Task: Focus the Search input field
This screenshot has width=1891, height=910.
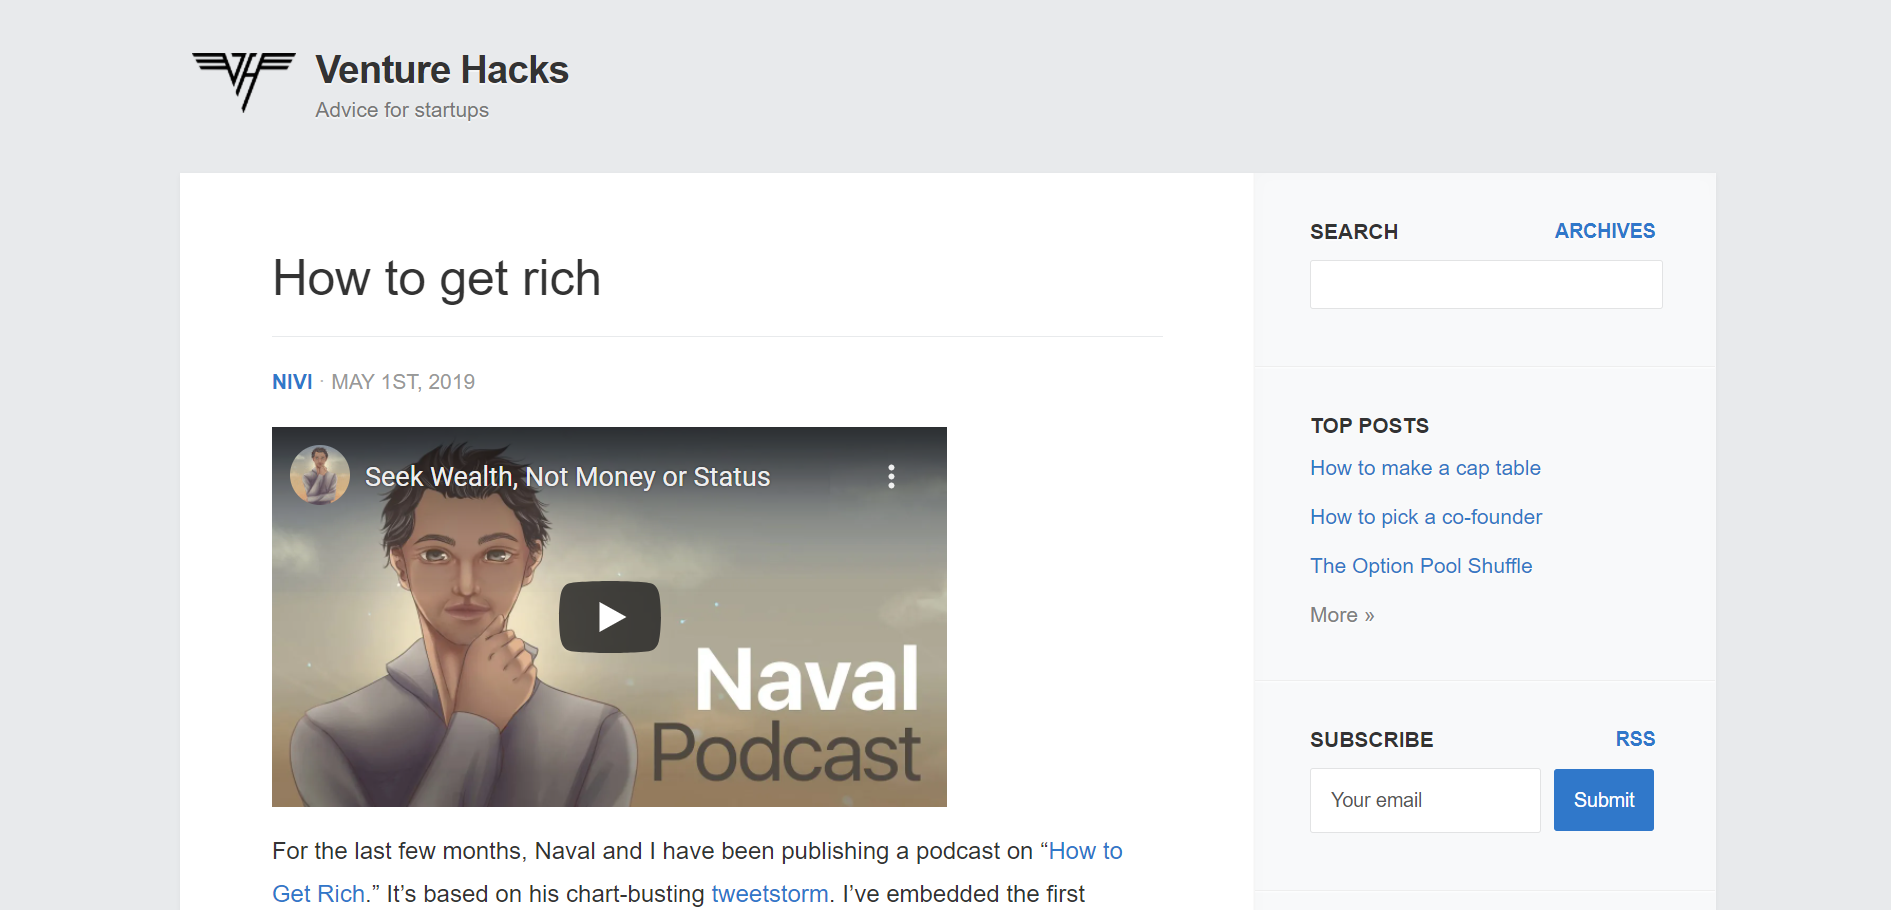Action: click(x=1486, y=285)
